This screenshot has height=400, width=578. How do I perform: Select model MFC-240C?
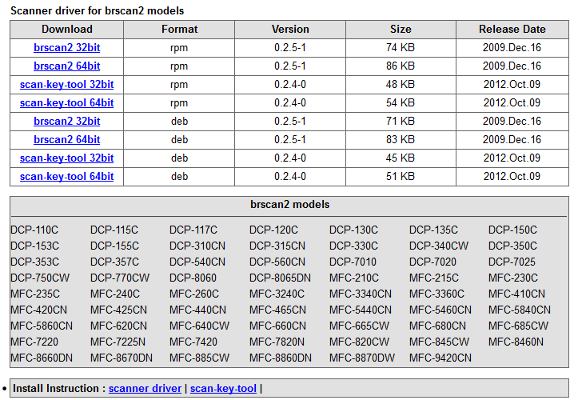115,294
